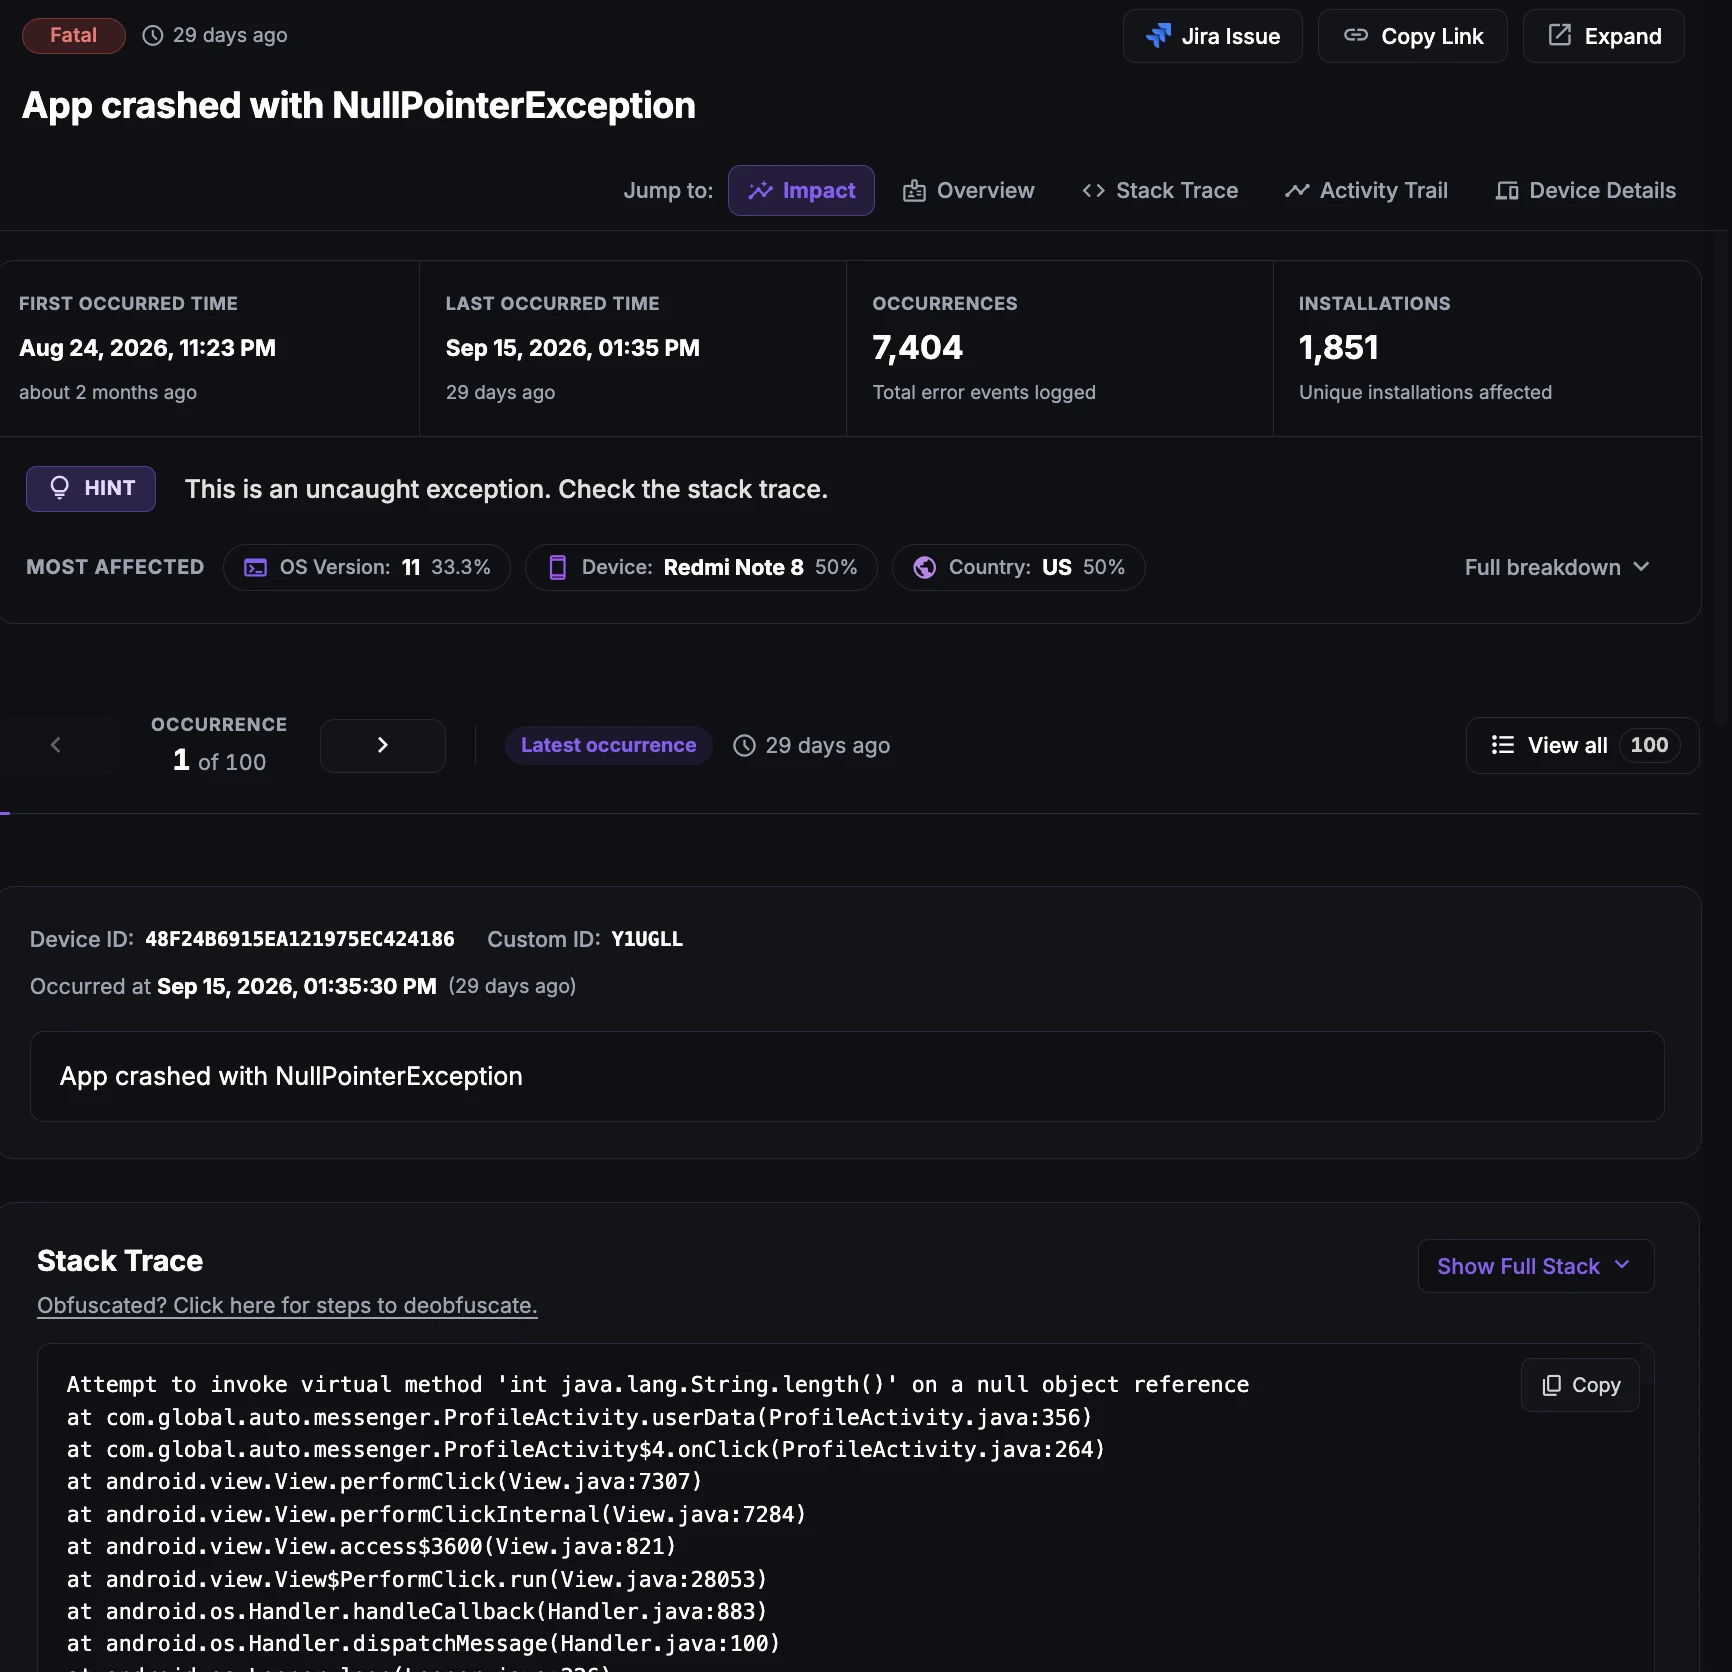Click the View.java:7307 performClick stack line

pos(384,1481)
